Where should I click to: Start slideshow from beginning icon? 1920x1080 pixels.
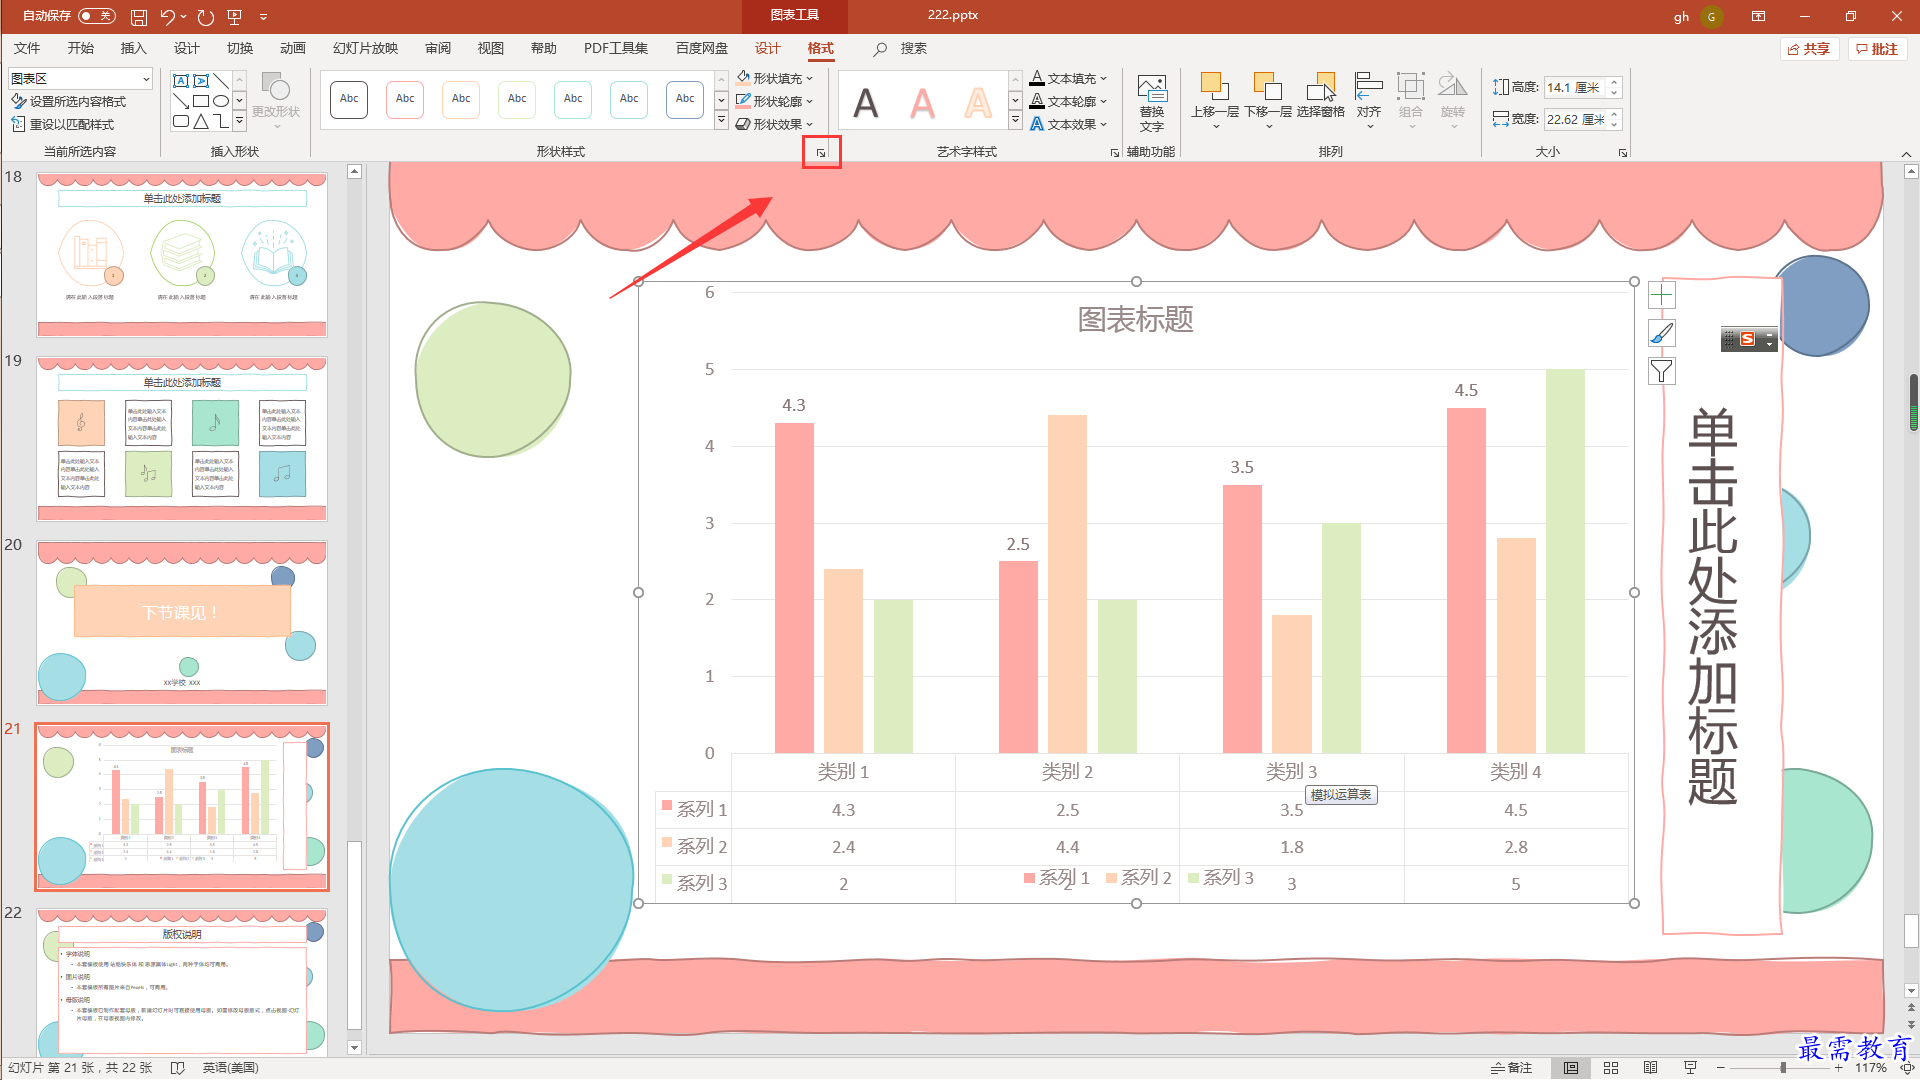pyautogui.click(x=235, y=16)
